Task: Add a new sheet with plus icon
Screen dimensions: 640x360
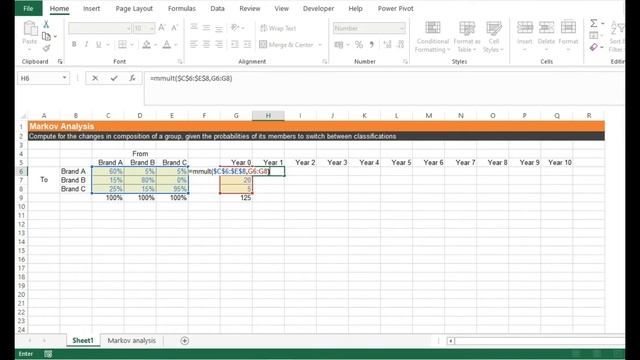Action: 184,340
